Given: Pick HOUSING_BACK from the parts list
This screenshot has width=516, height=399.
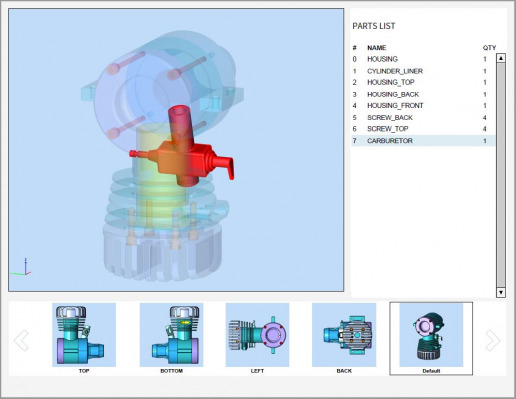Looking at the screenshot, I should pos(423,94).
